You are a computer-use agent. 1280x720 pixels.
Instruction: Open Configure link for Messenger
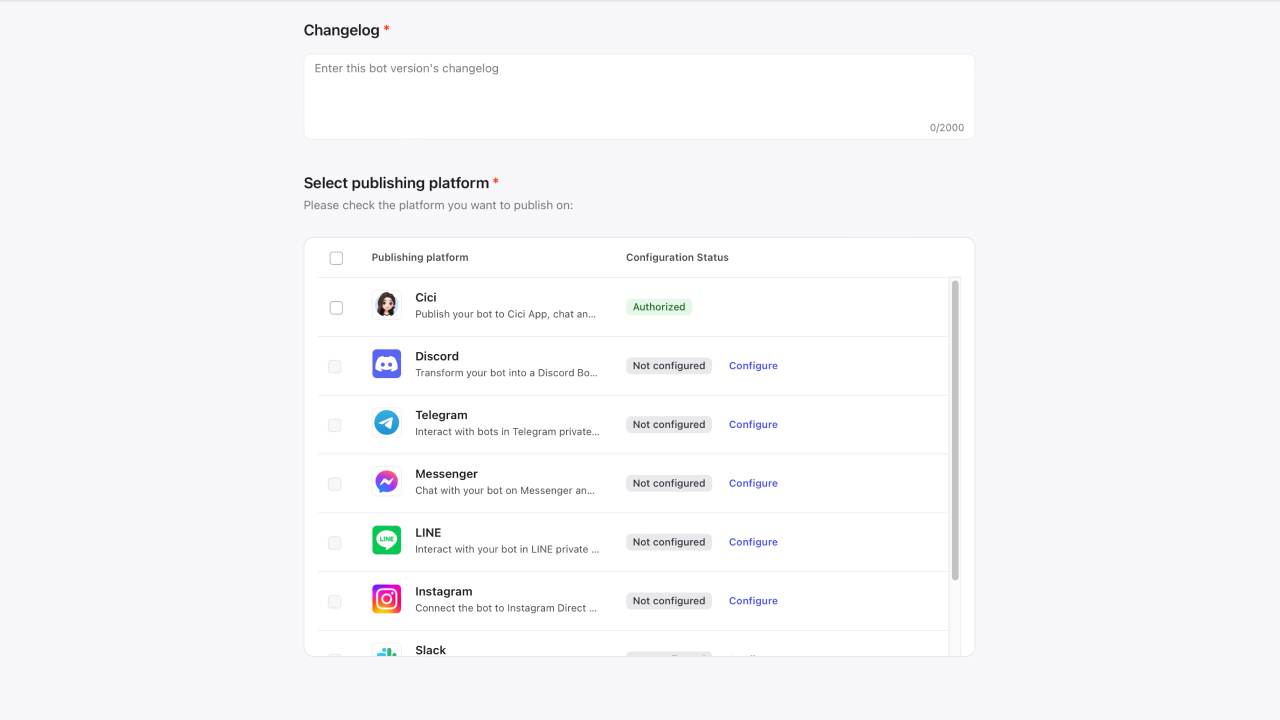(x=753, y=484)
